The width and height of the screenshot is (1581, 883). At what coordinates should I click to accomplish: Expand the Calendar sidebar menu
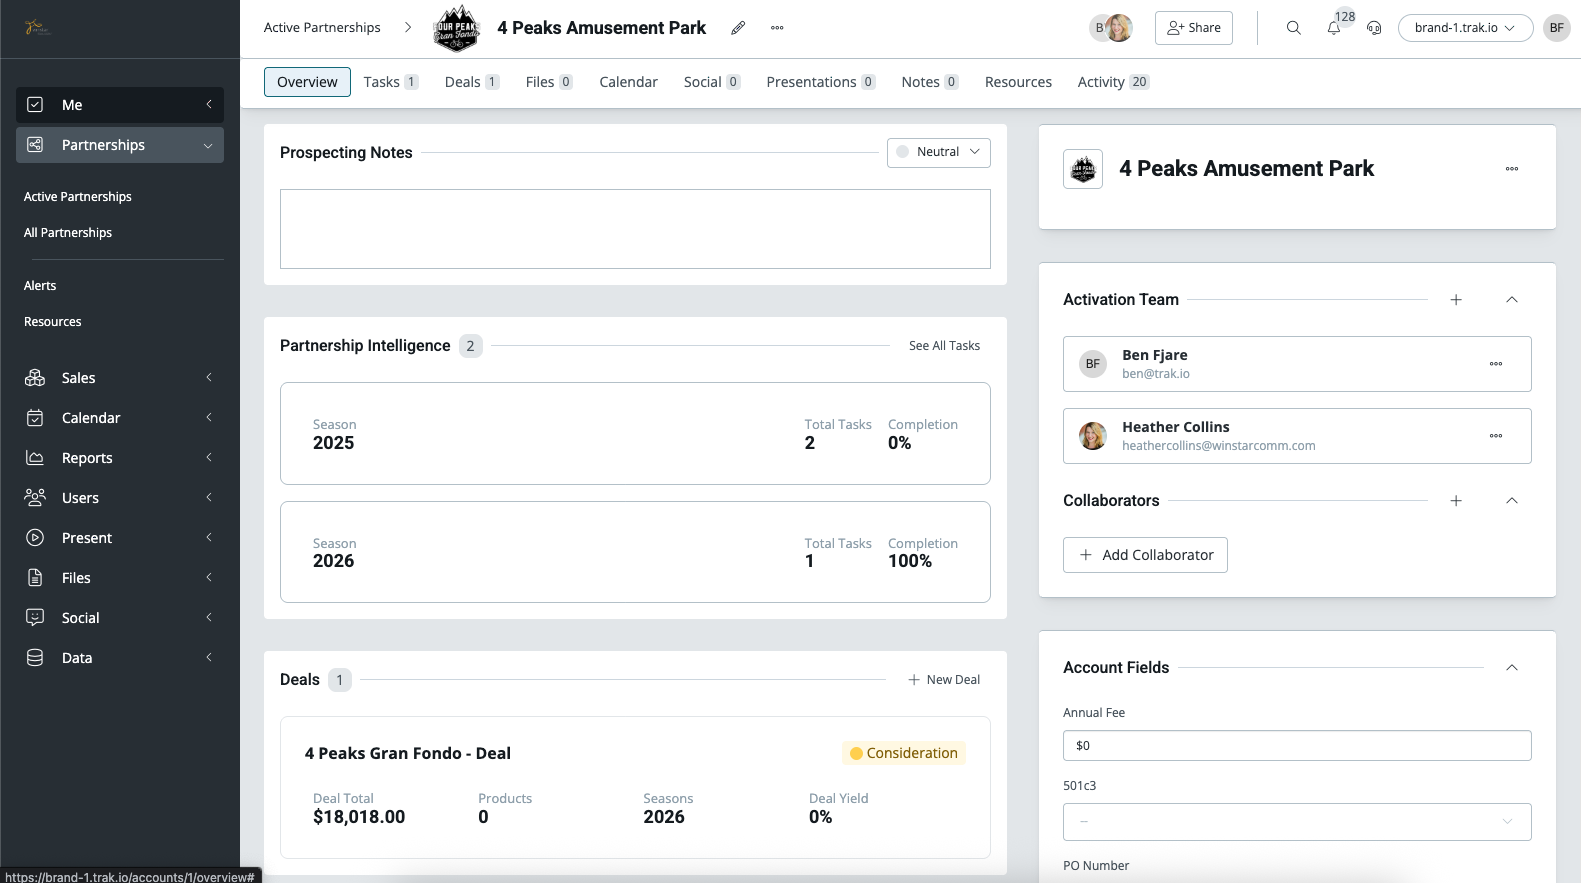[120, 418]
